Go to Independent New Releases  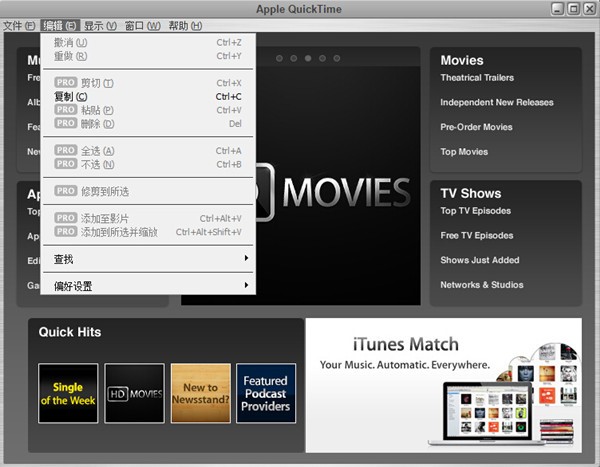coord(496,102)
